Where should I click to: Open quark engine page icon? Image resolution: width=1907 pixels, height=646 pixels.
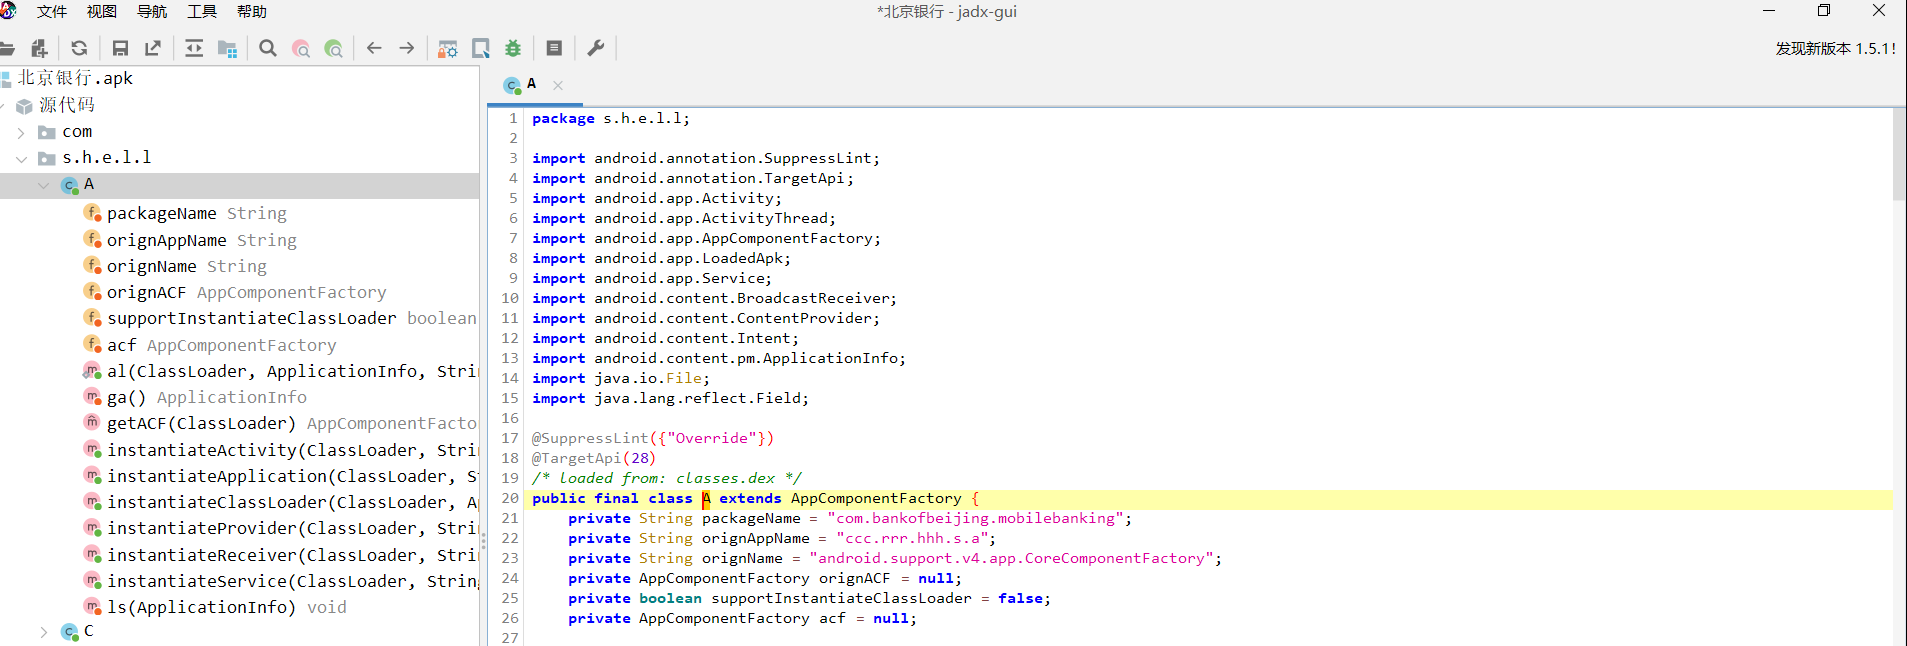coord(481,48)
